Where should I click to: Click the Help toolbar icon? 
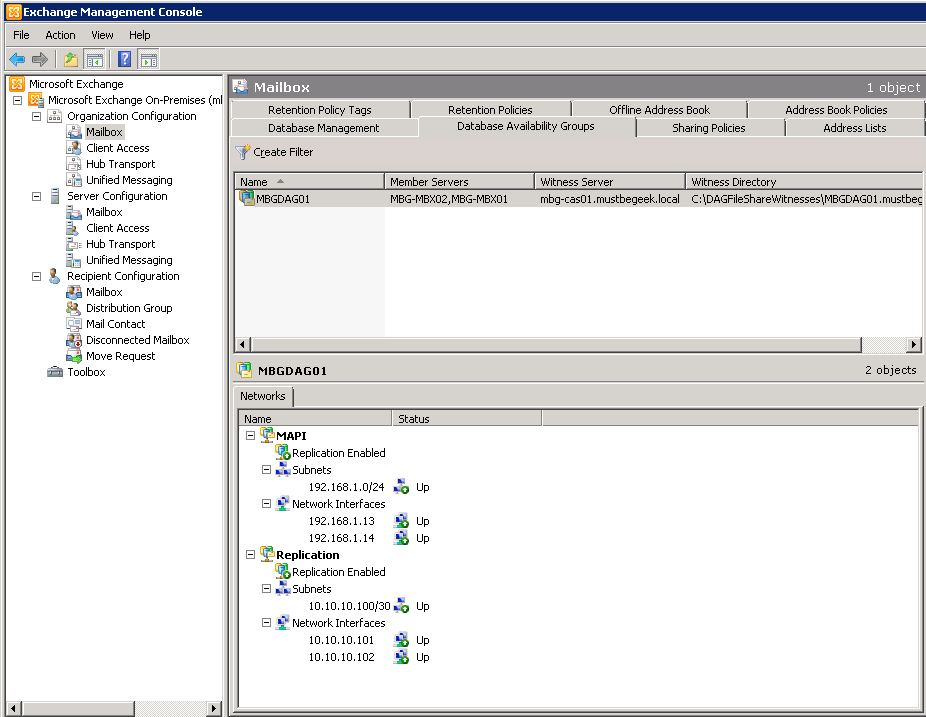tap(124, 59)
